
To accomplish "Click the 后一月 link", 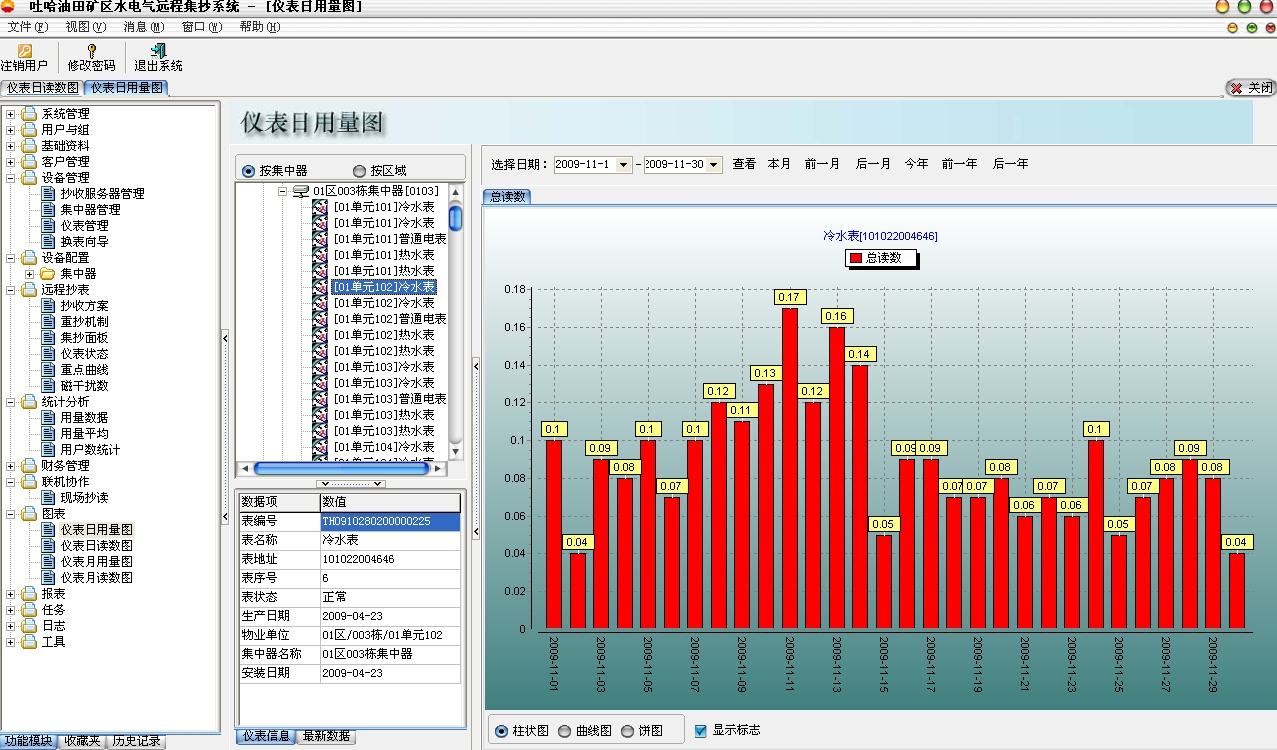I will 873,164.
